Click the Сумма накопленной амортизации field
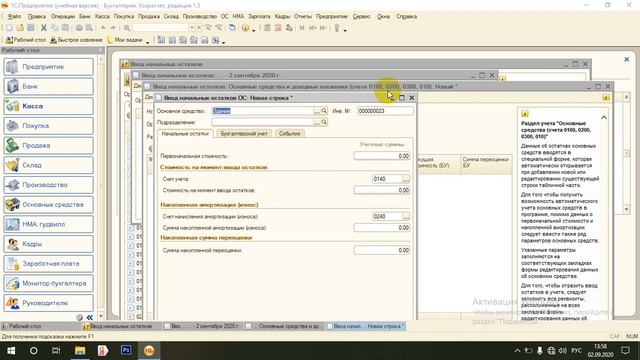640x360 pixels. click(382, 228)
